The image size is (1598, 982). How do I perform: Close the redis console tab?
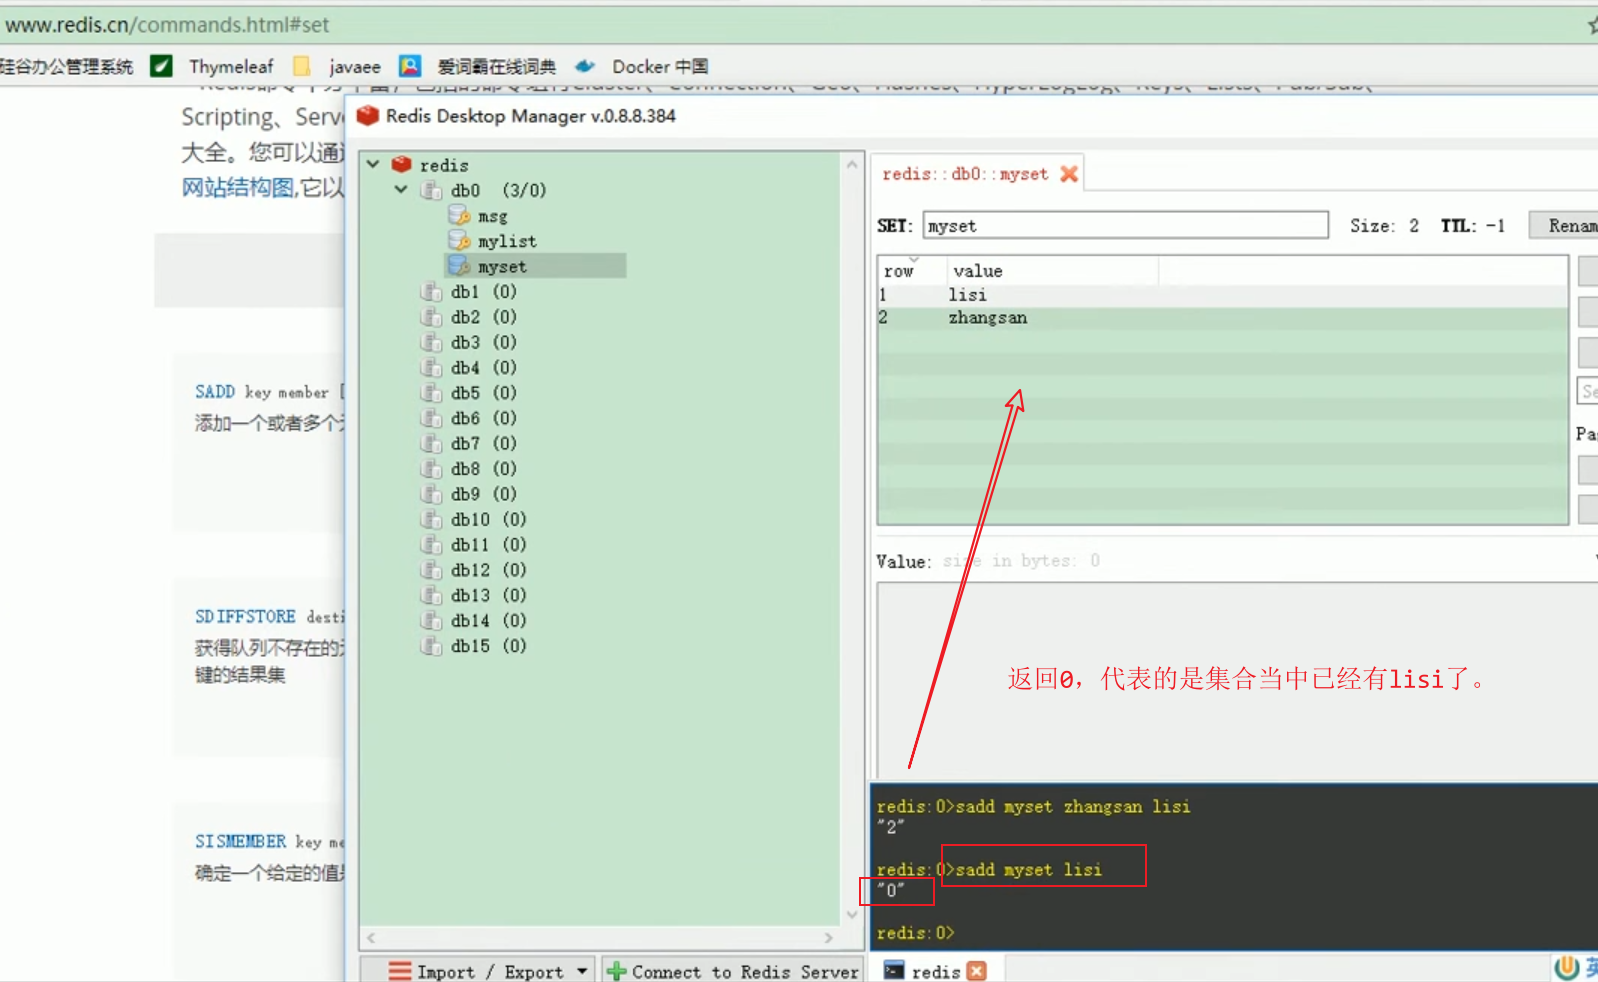tap(977, 971)
